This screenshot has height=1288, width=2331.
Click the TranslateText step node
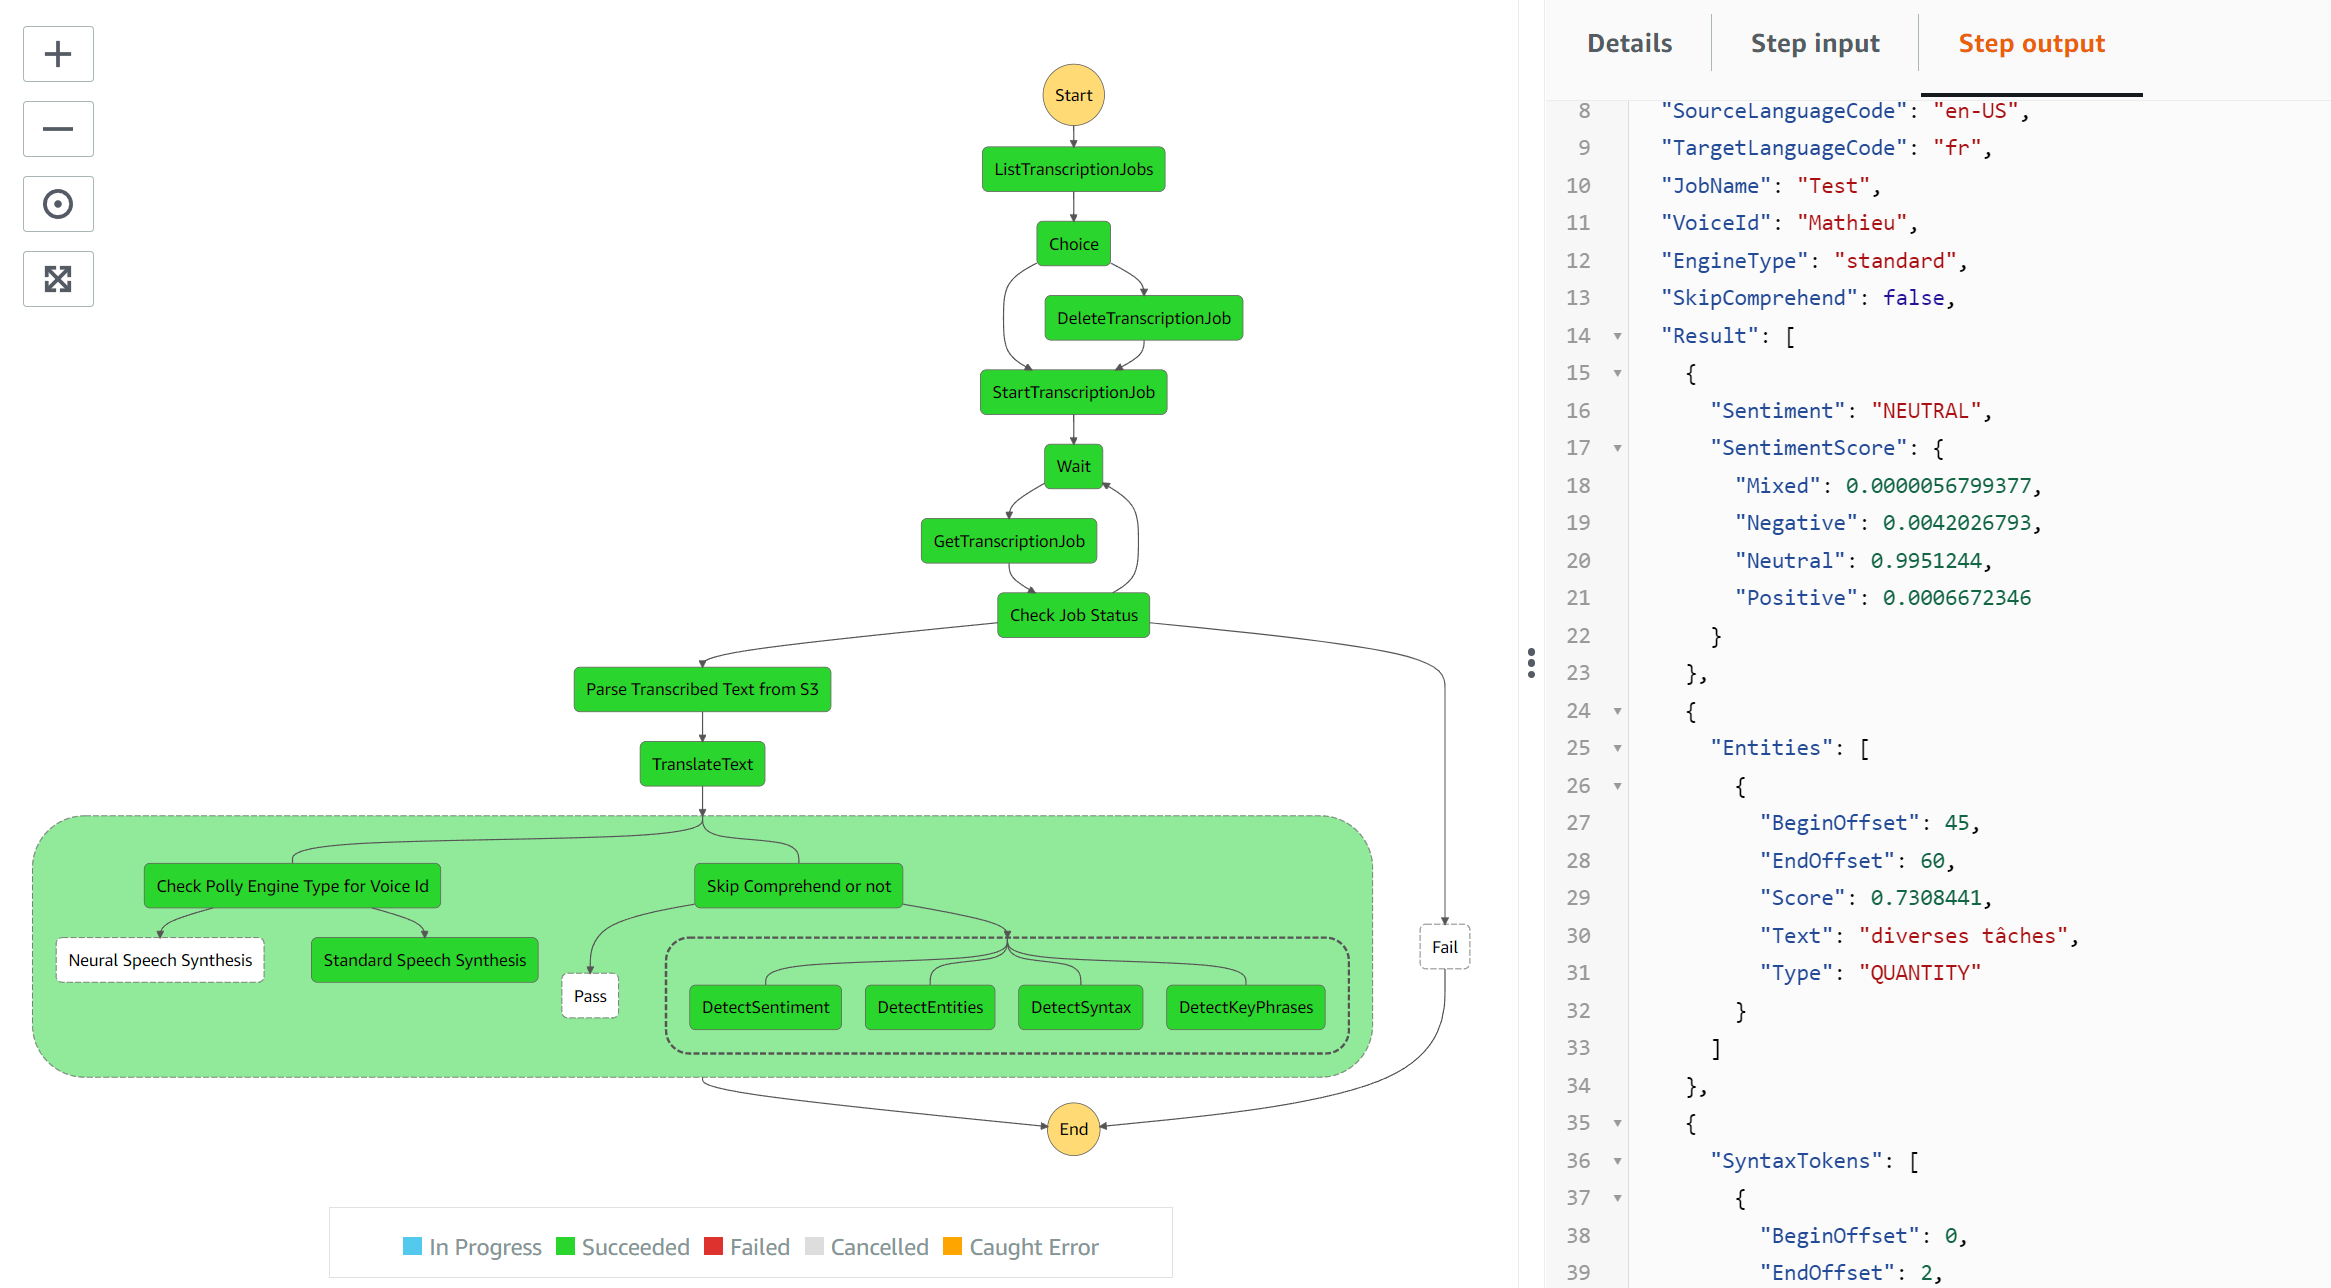point(702,764)
